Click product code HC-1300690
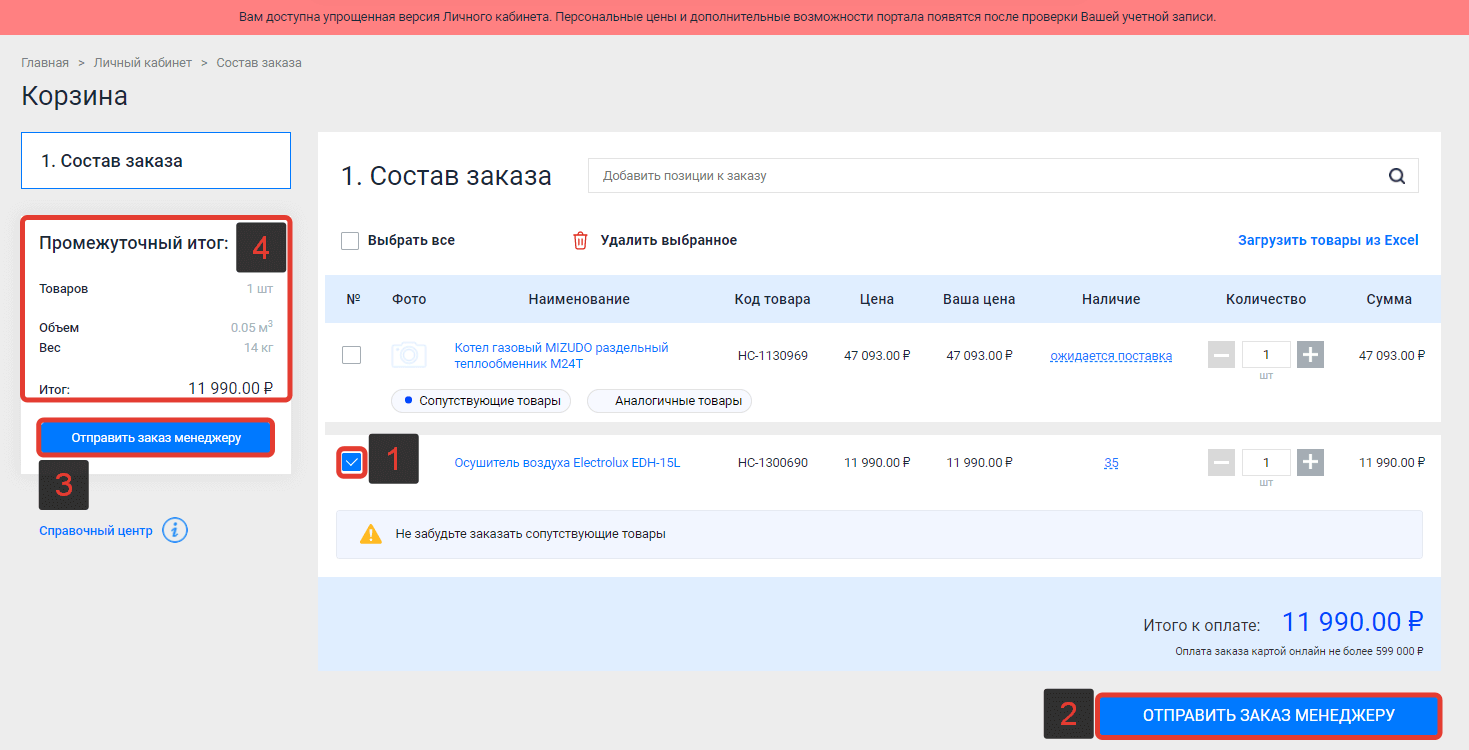 (772, 463)
